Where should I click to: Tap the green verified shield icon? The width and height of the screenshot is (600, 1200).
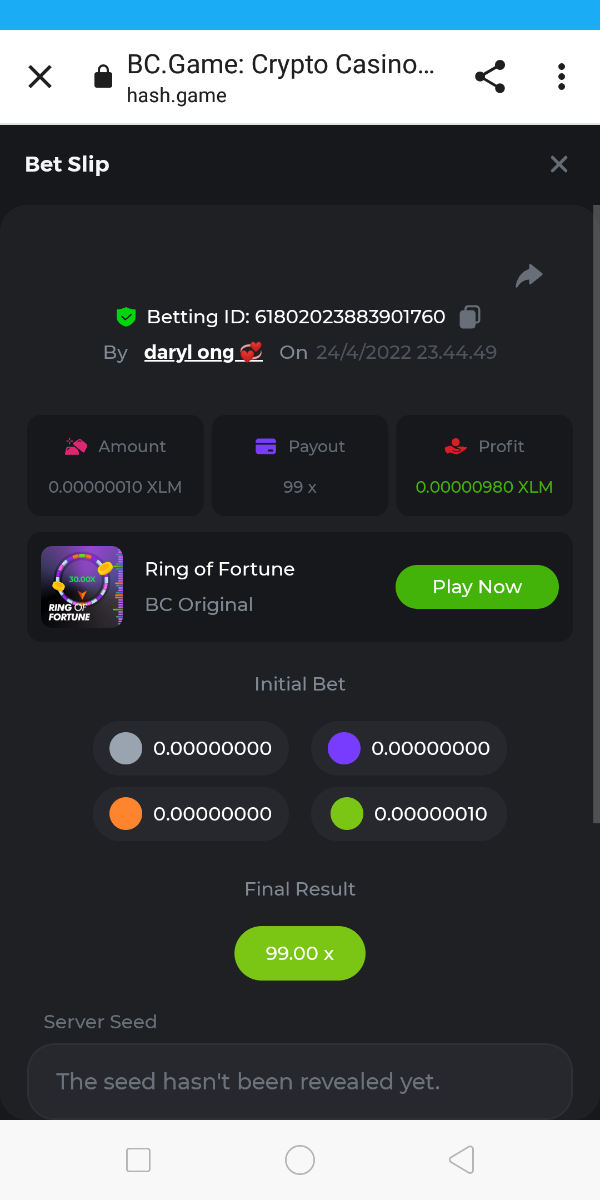(126, 317)
